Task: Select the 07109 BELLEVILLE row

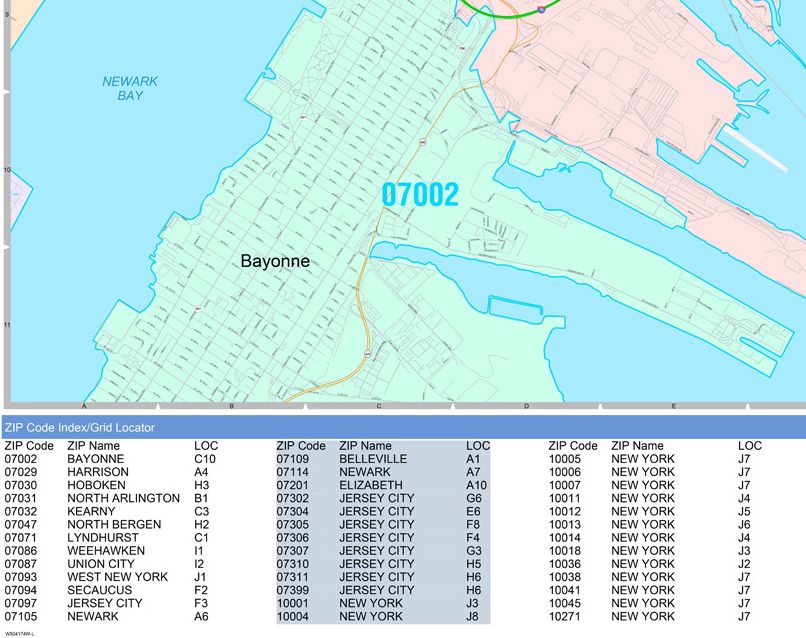Action: 383,459
